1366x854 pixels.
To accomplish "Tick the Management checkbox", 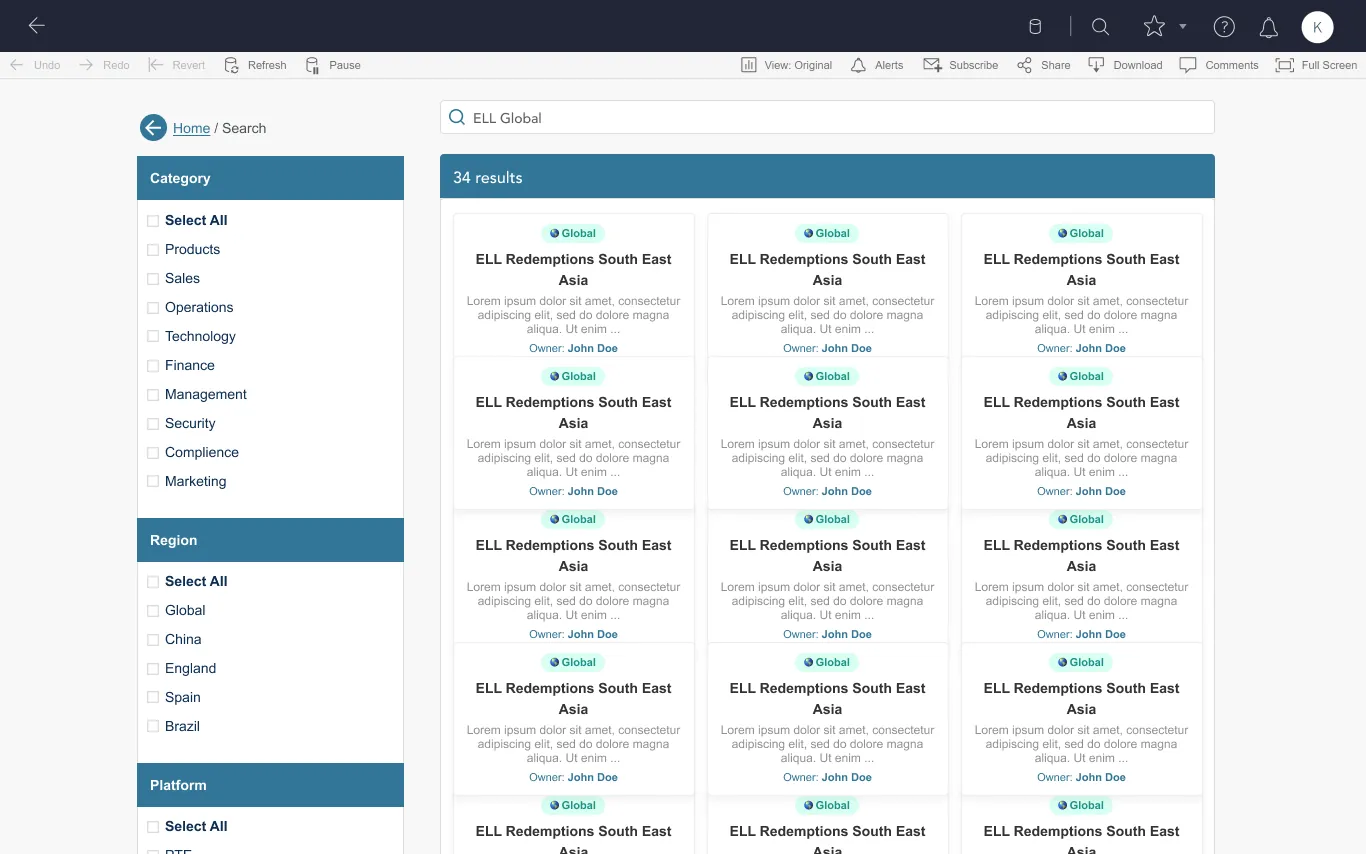I will click(x=153, y=394).
